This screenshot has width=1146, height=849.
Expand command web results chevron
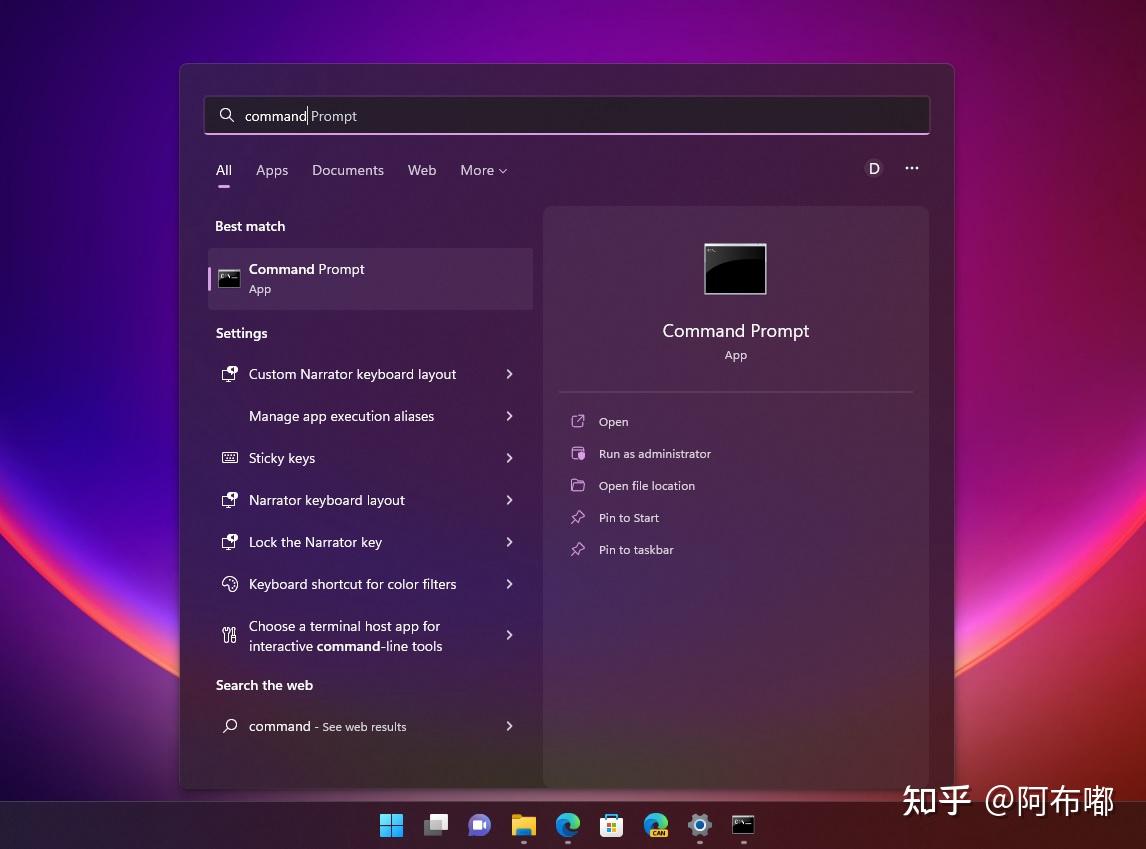click(x=509, y=726)
